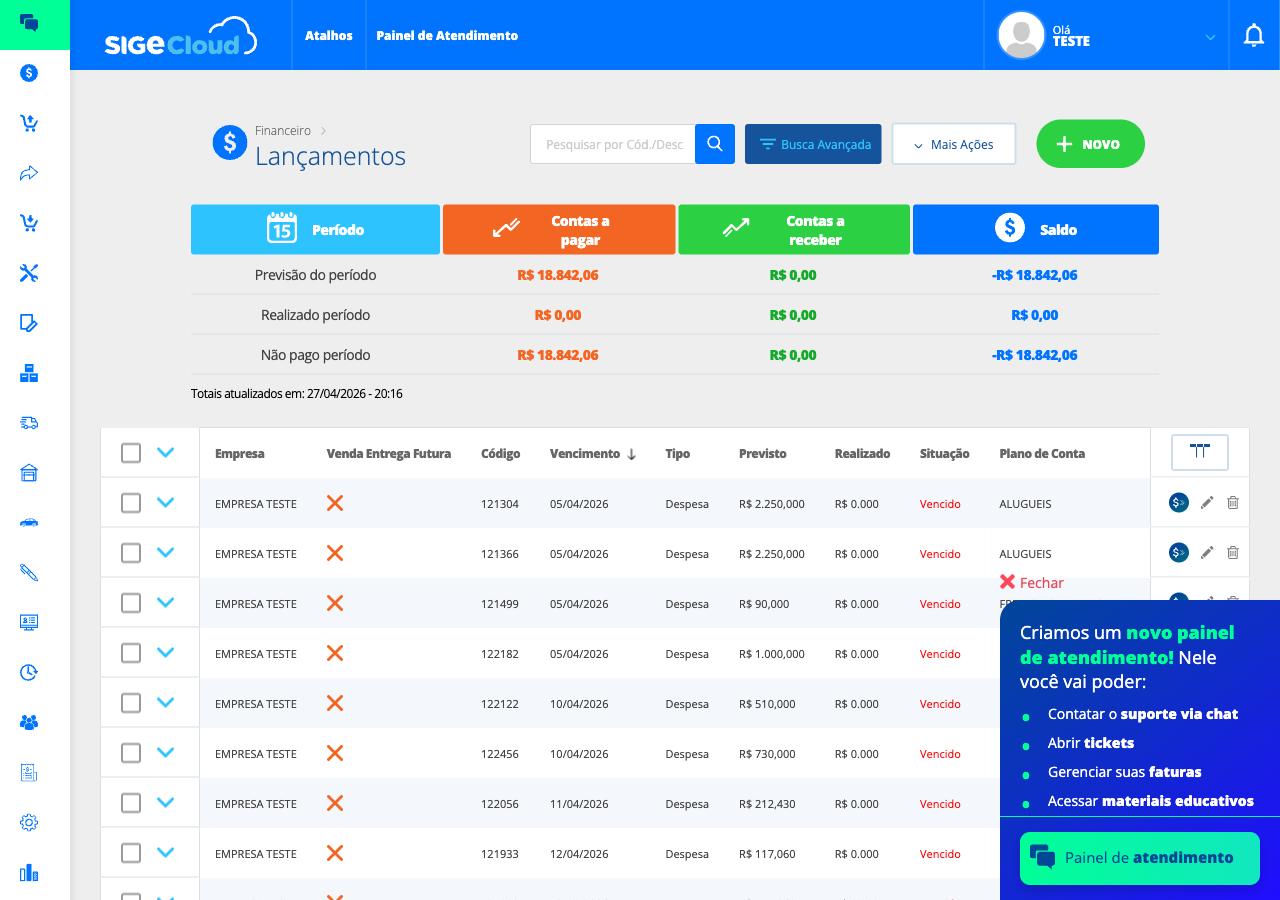Check the select-all checkbox in table header
Screen dimensions: 1280x900
coord(130,452)
